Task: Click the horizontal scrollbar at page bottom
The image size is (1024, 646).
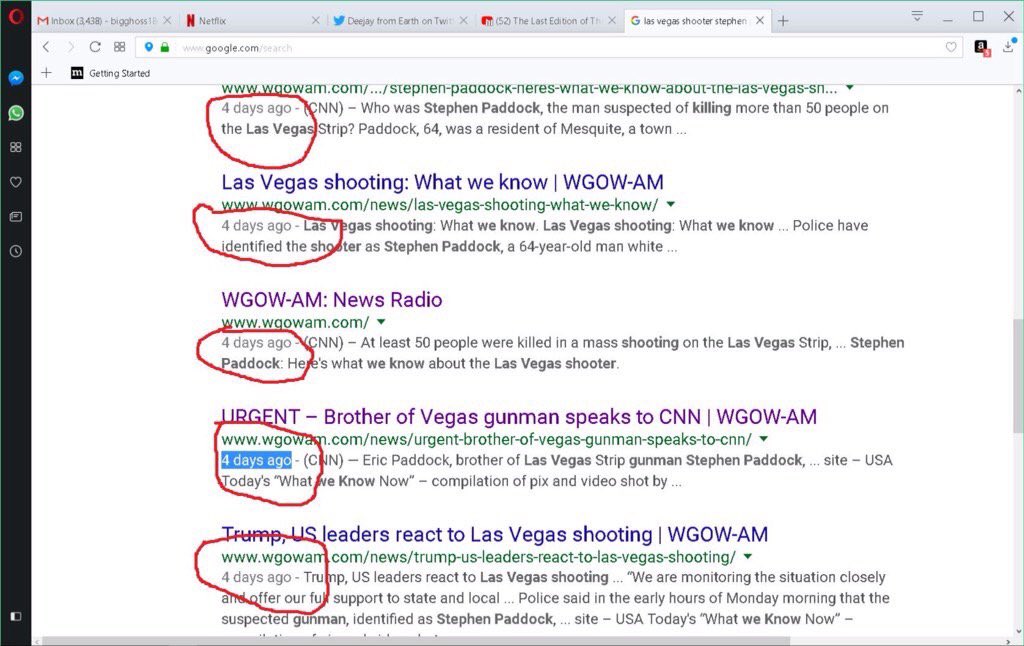Action: [417, 641]
